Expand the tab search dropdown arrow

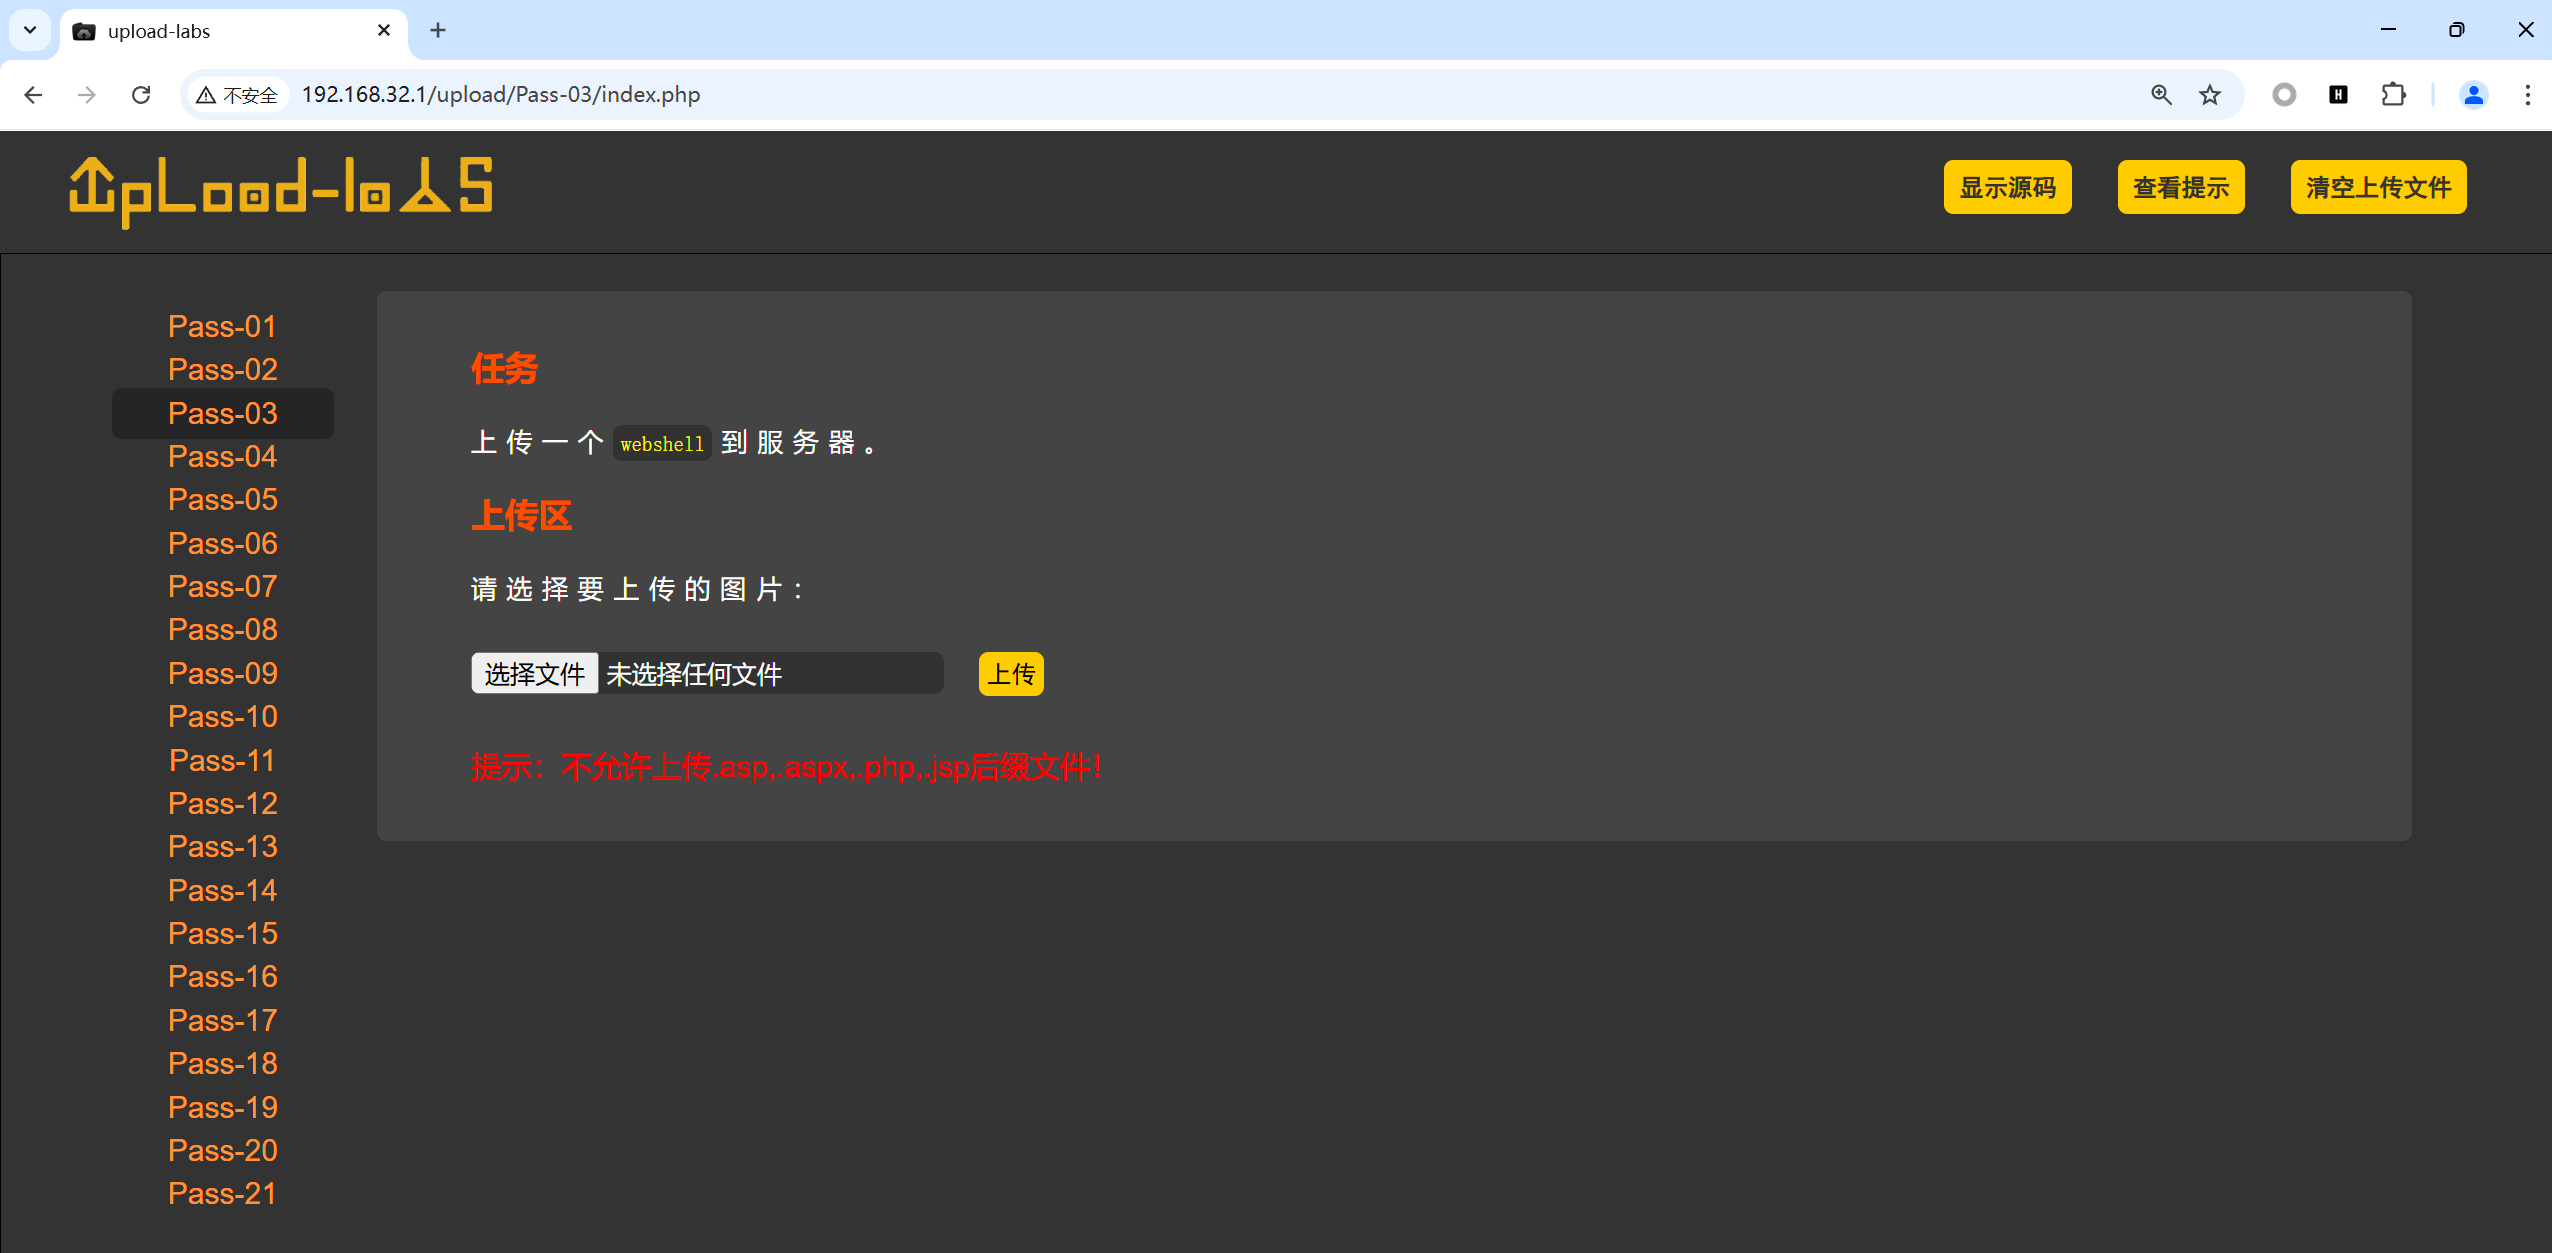tap(30, 30)
